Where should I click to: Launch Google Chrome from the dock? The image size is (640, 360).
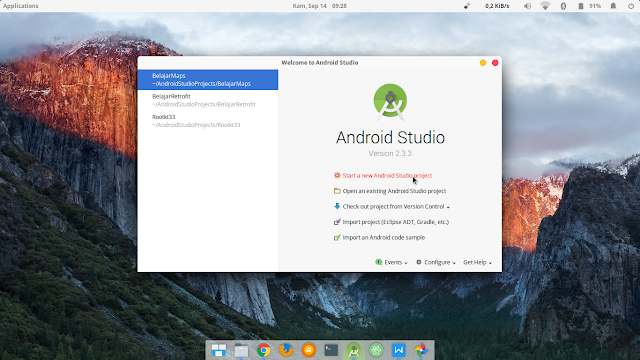[264, 350]
